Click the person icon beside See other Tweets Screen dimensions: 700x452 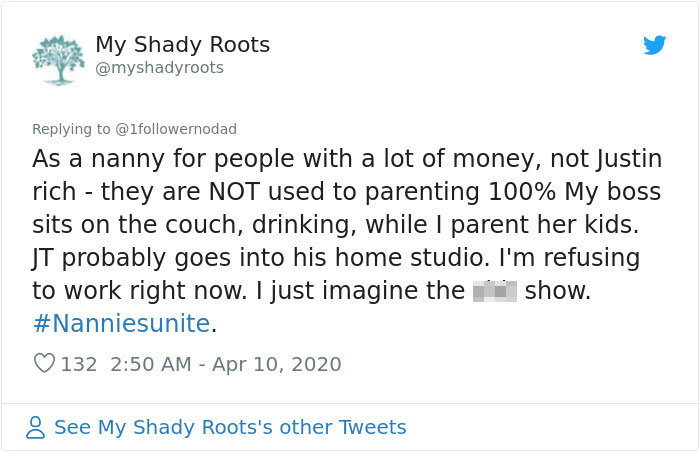point(36,428)
